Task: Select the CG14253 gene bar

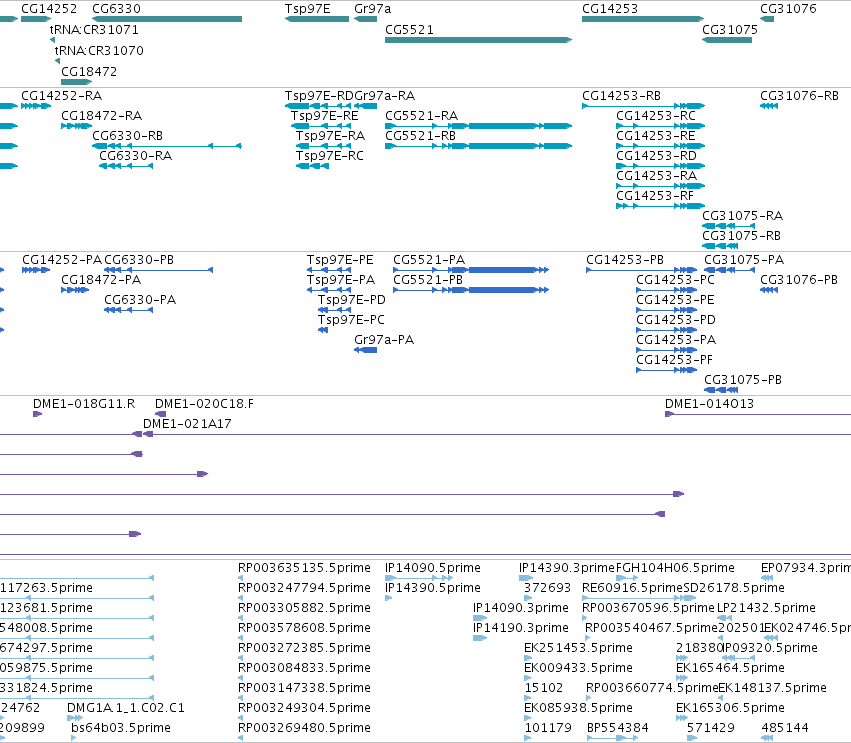Action: pos(643,19)
